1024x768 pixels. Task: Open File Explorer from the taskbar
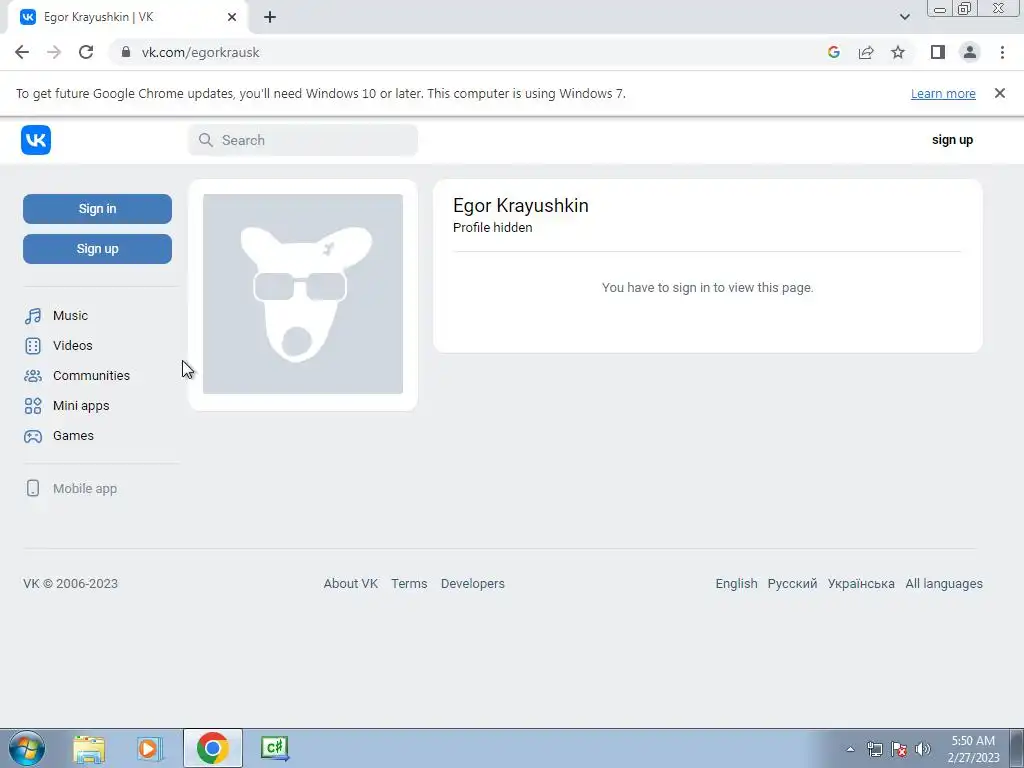[x=89, y=748]
